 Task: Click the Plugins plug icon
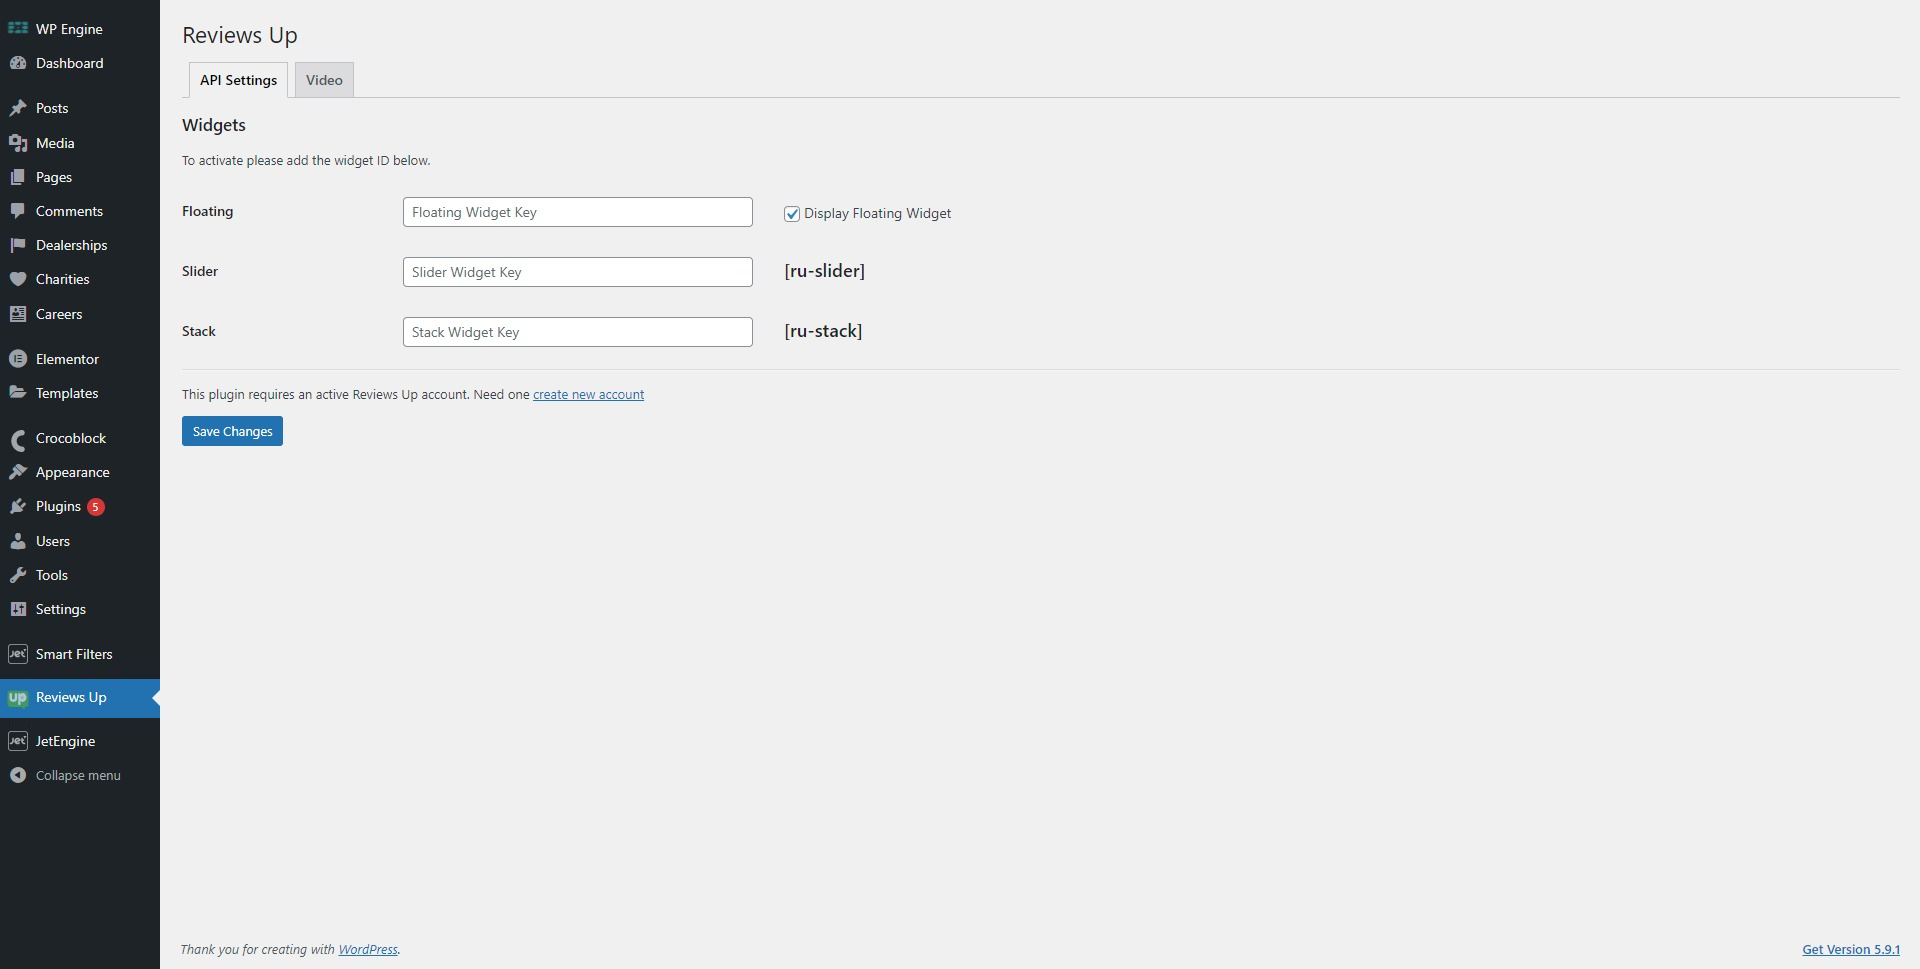click(18, 506)
